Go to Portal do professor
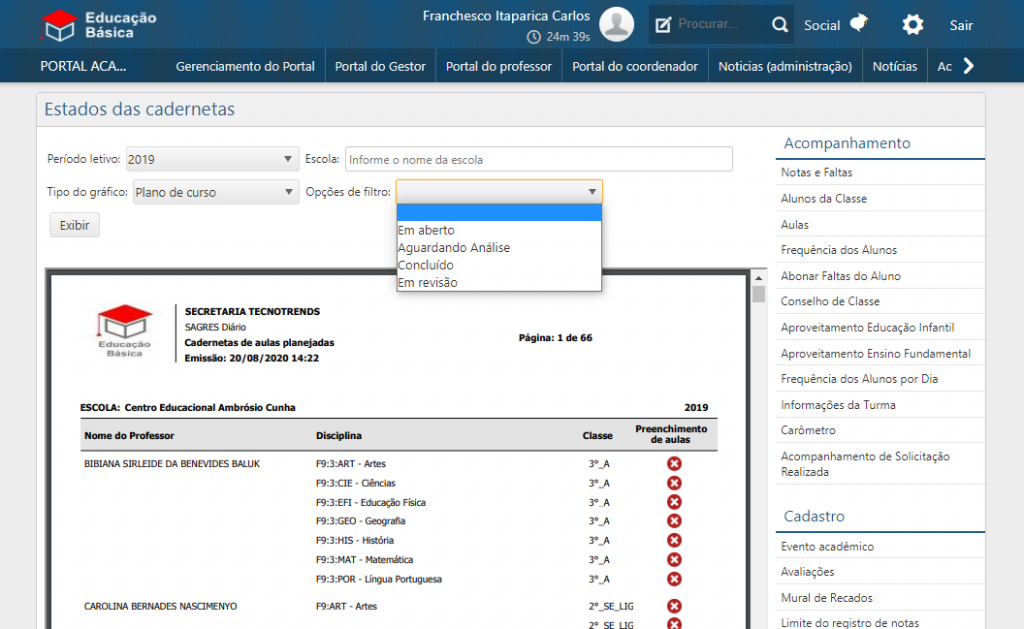This screenshot has height=629, width=1024. [499, 66]
